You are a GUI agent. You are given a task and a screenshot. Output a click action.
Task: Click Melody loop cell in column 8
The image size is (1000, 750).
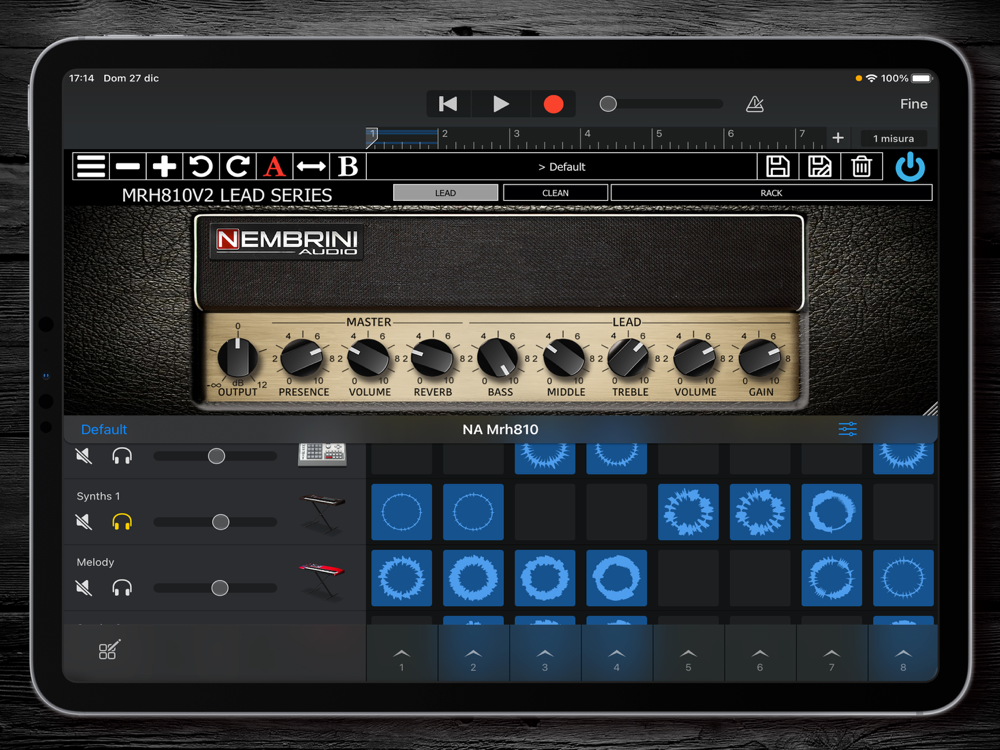(903, 578)
